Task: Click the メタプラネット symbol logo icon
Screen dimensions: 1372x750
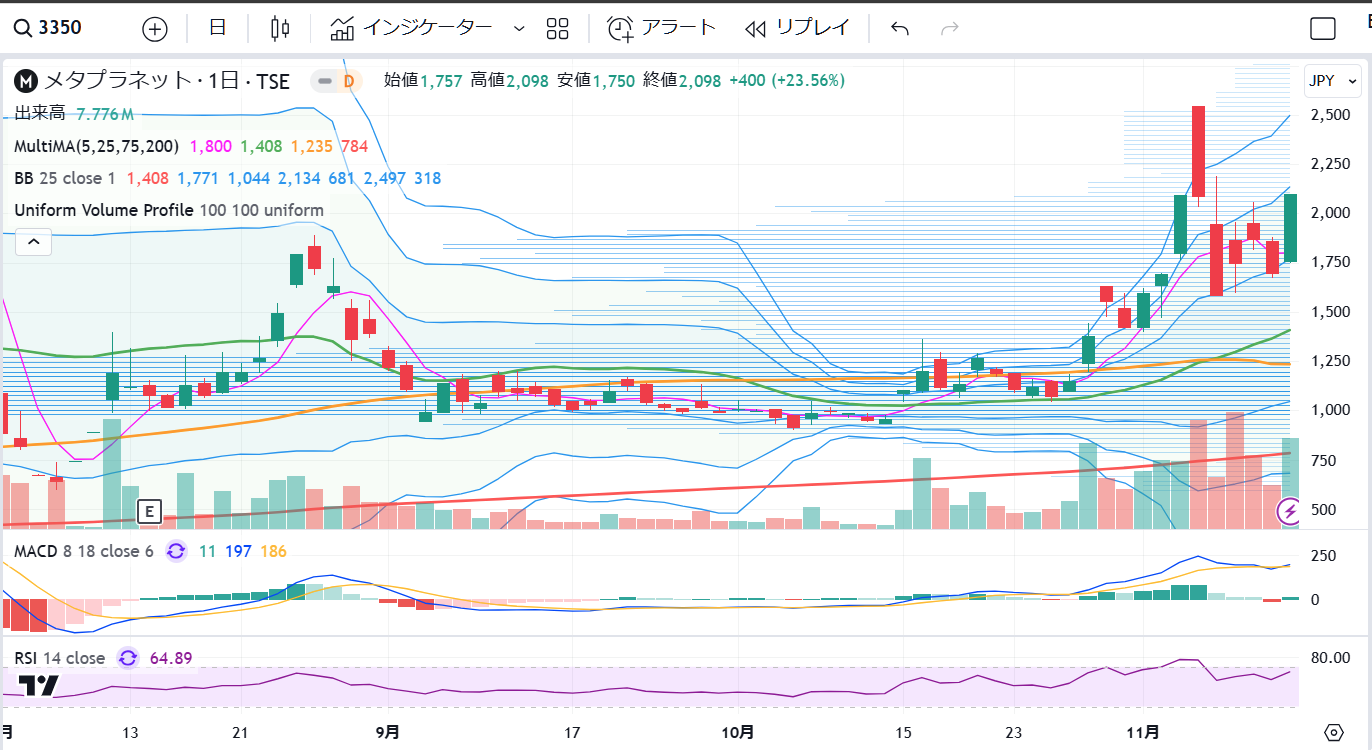Action: click(25, 81)
